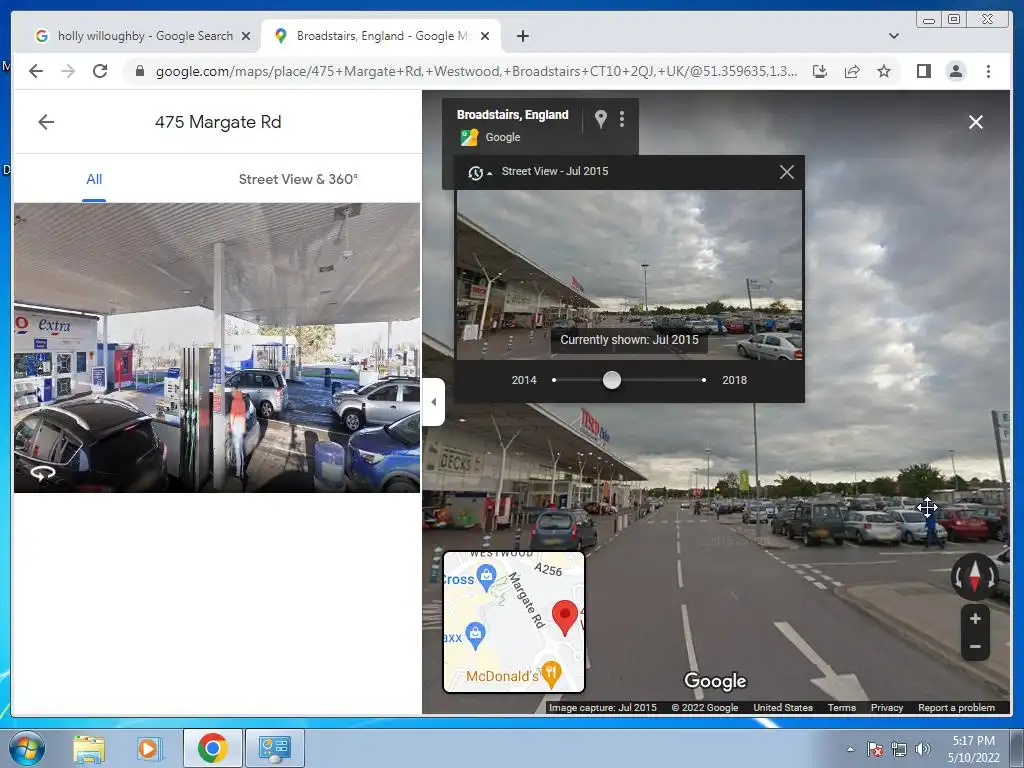1024x768 pixels.
Task: Collapse the side panel arrow
Action: pos(434,402)
